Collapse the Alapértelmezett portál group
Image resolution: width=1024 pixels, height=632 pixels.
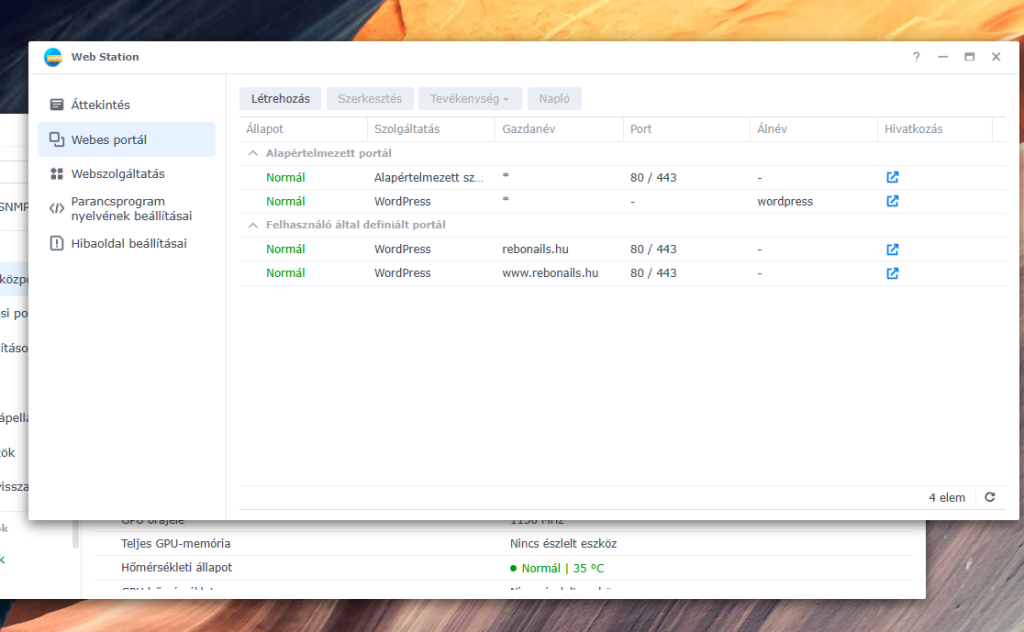point(253,153)
